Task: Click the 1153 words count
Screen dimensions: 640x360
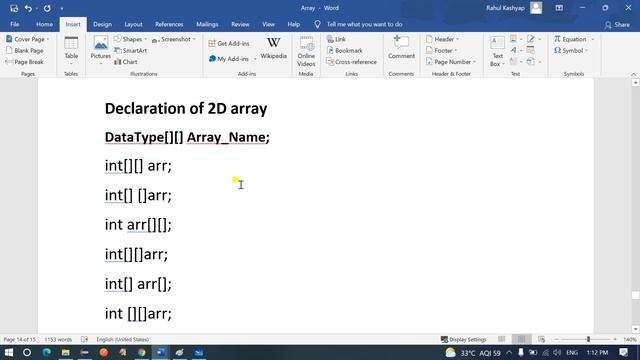Action: (58, 340)
